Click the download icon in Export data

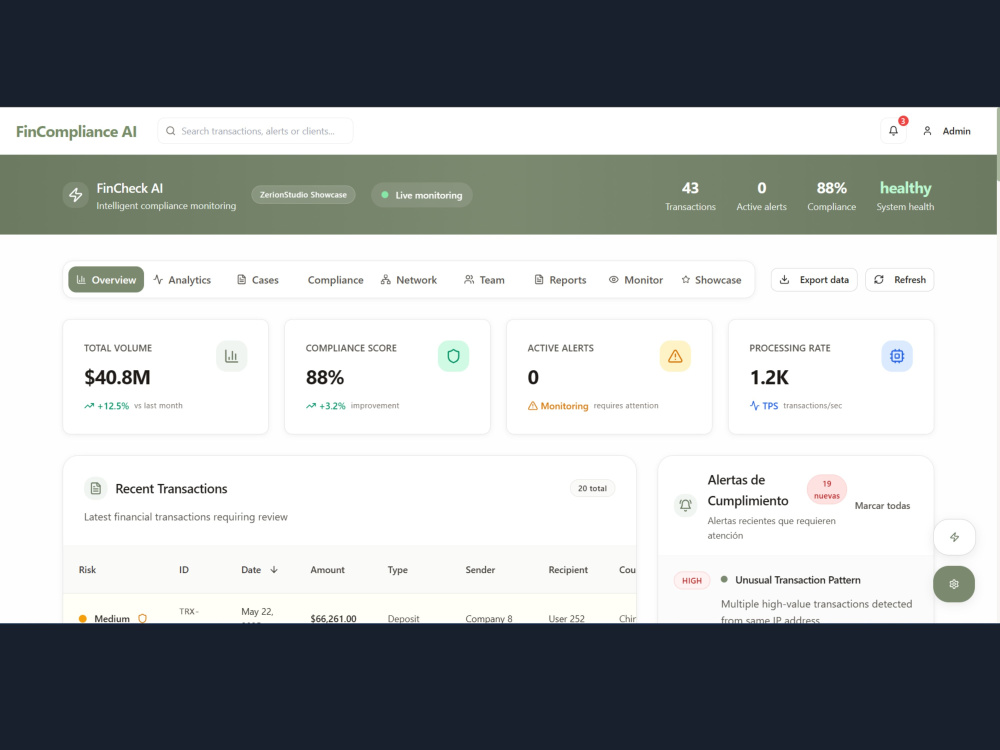point(784,279)
